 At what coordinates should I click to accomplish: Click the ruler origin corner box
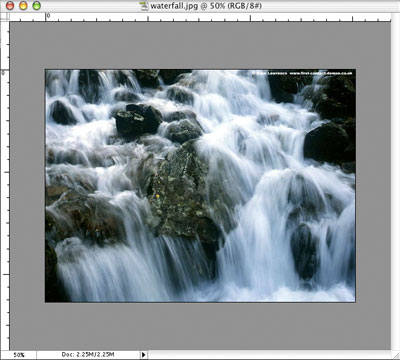coord(5,17)
